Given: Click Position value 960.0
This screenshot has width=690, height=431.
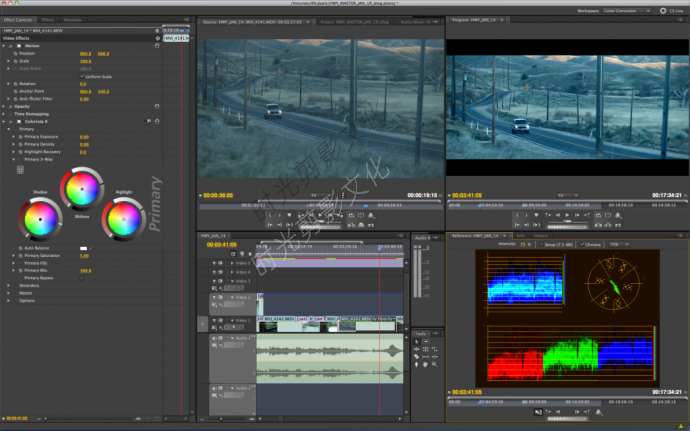Looking at the screenshot, I should [85, 54].
